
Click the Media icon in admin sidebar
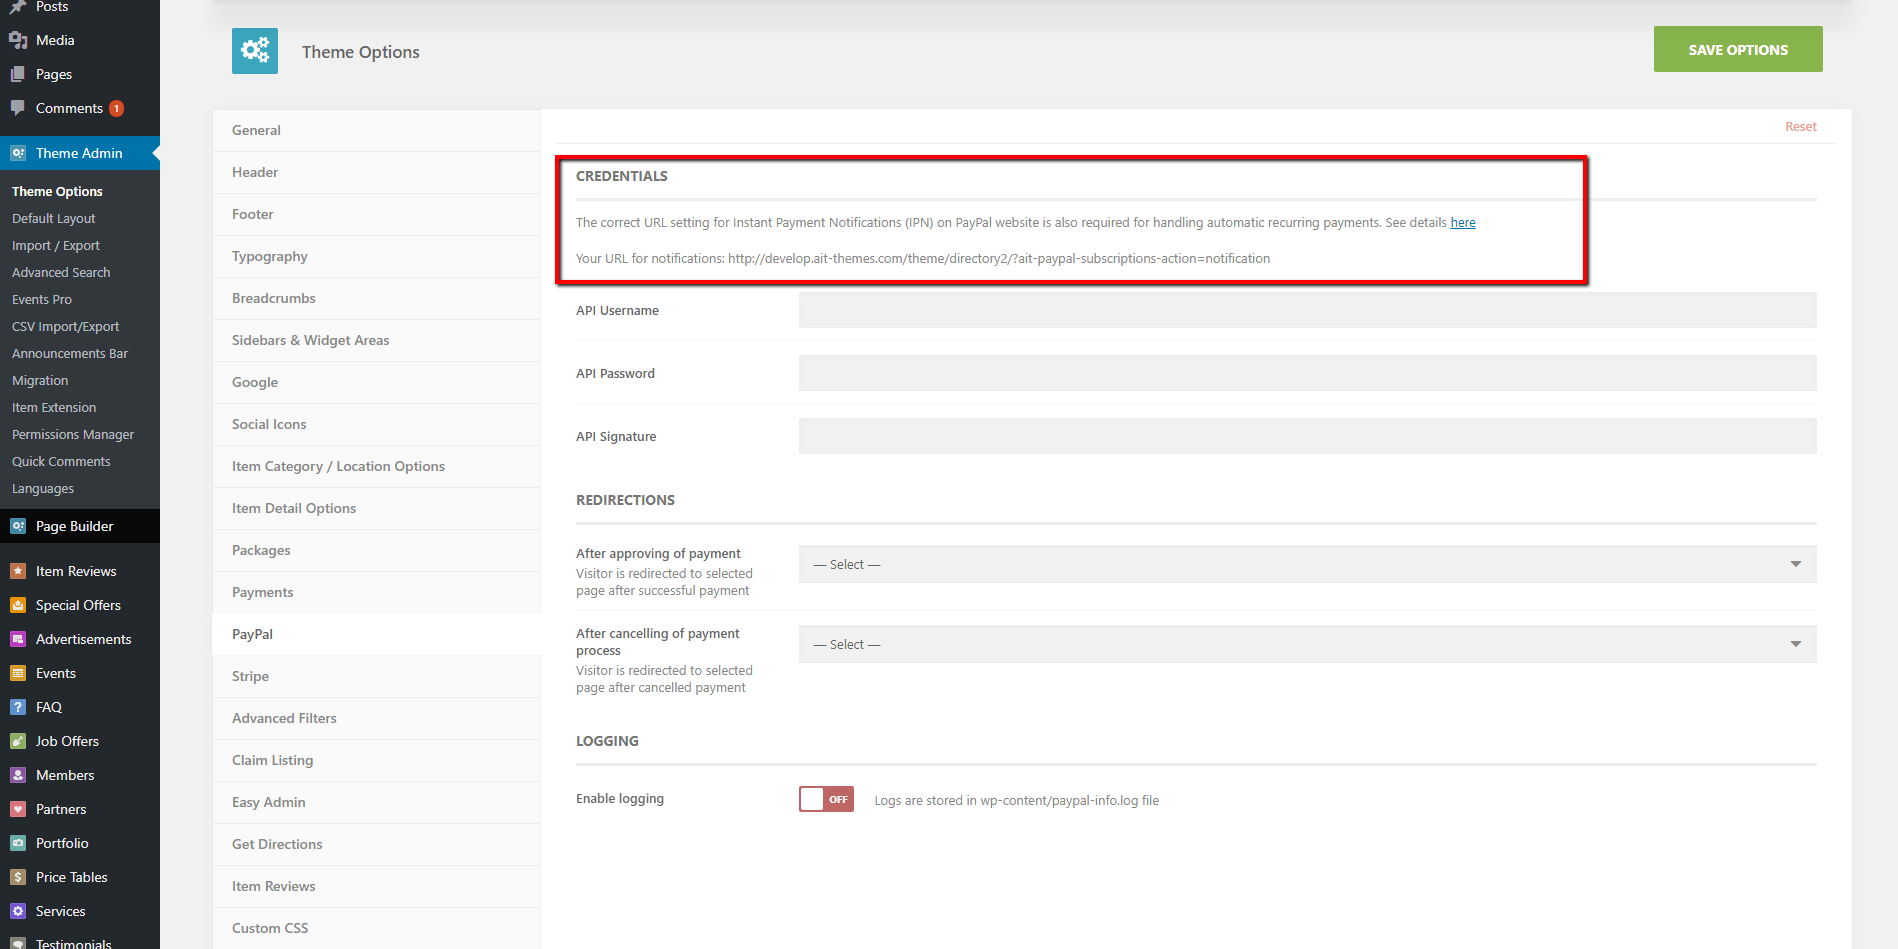(18, 40)
